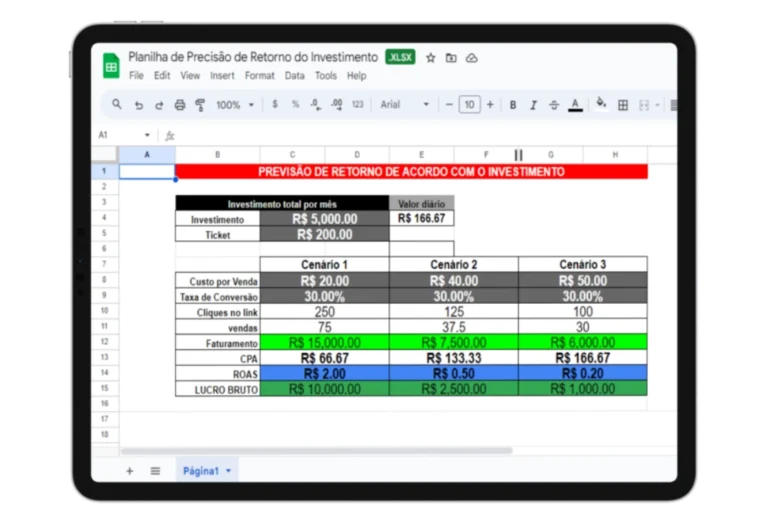Add a new sheet with plus button
Screen dimensions: 768x525
pos(129,470)
